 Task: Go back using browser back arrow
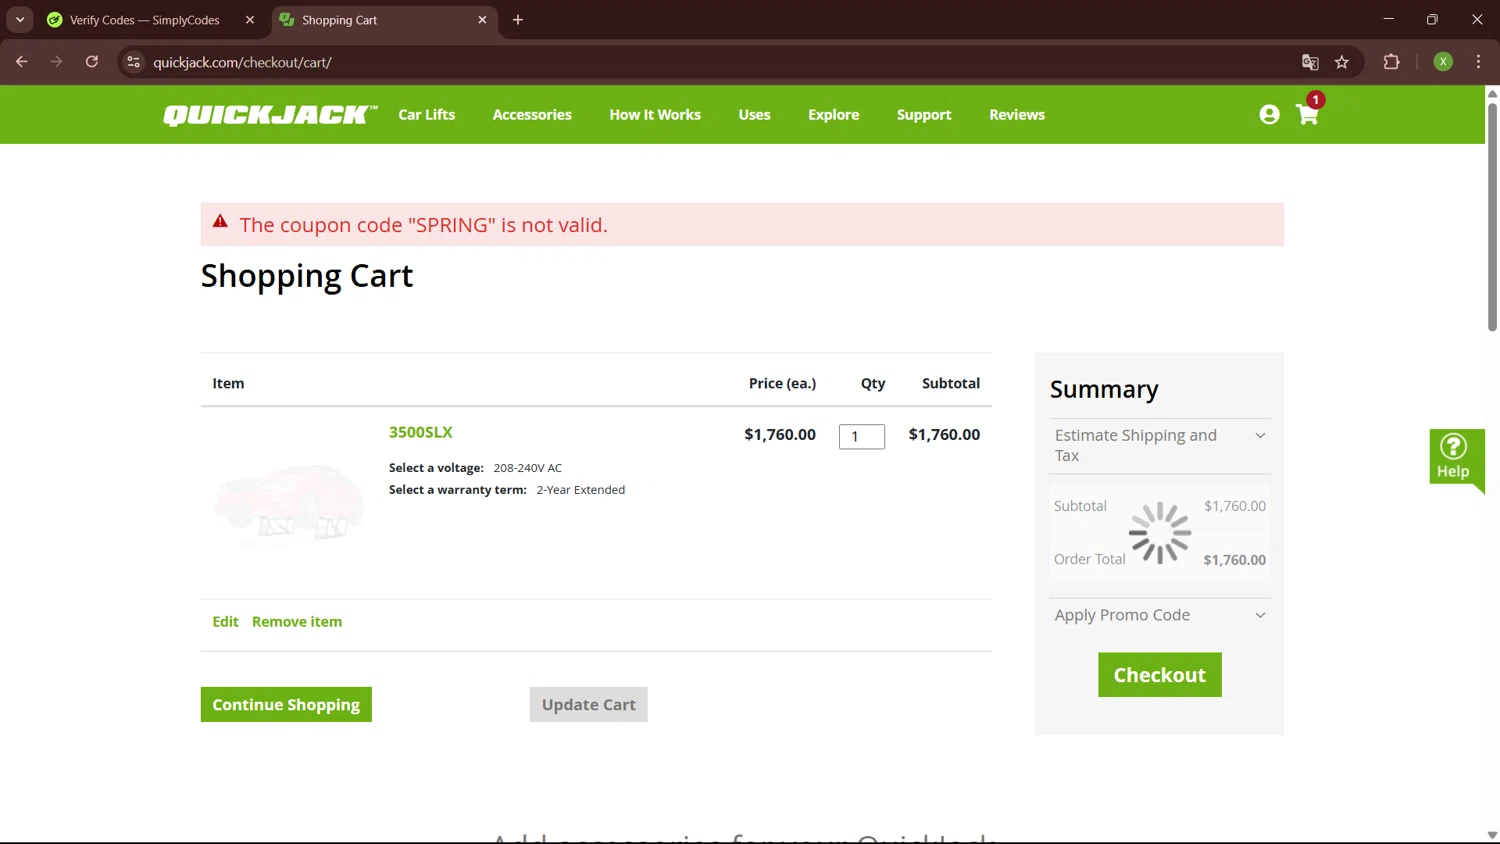click(22, 62)
